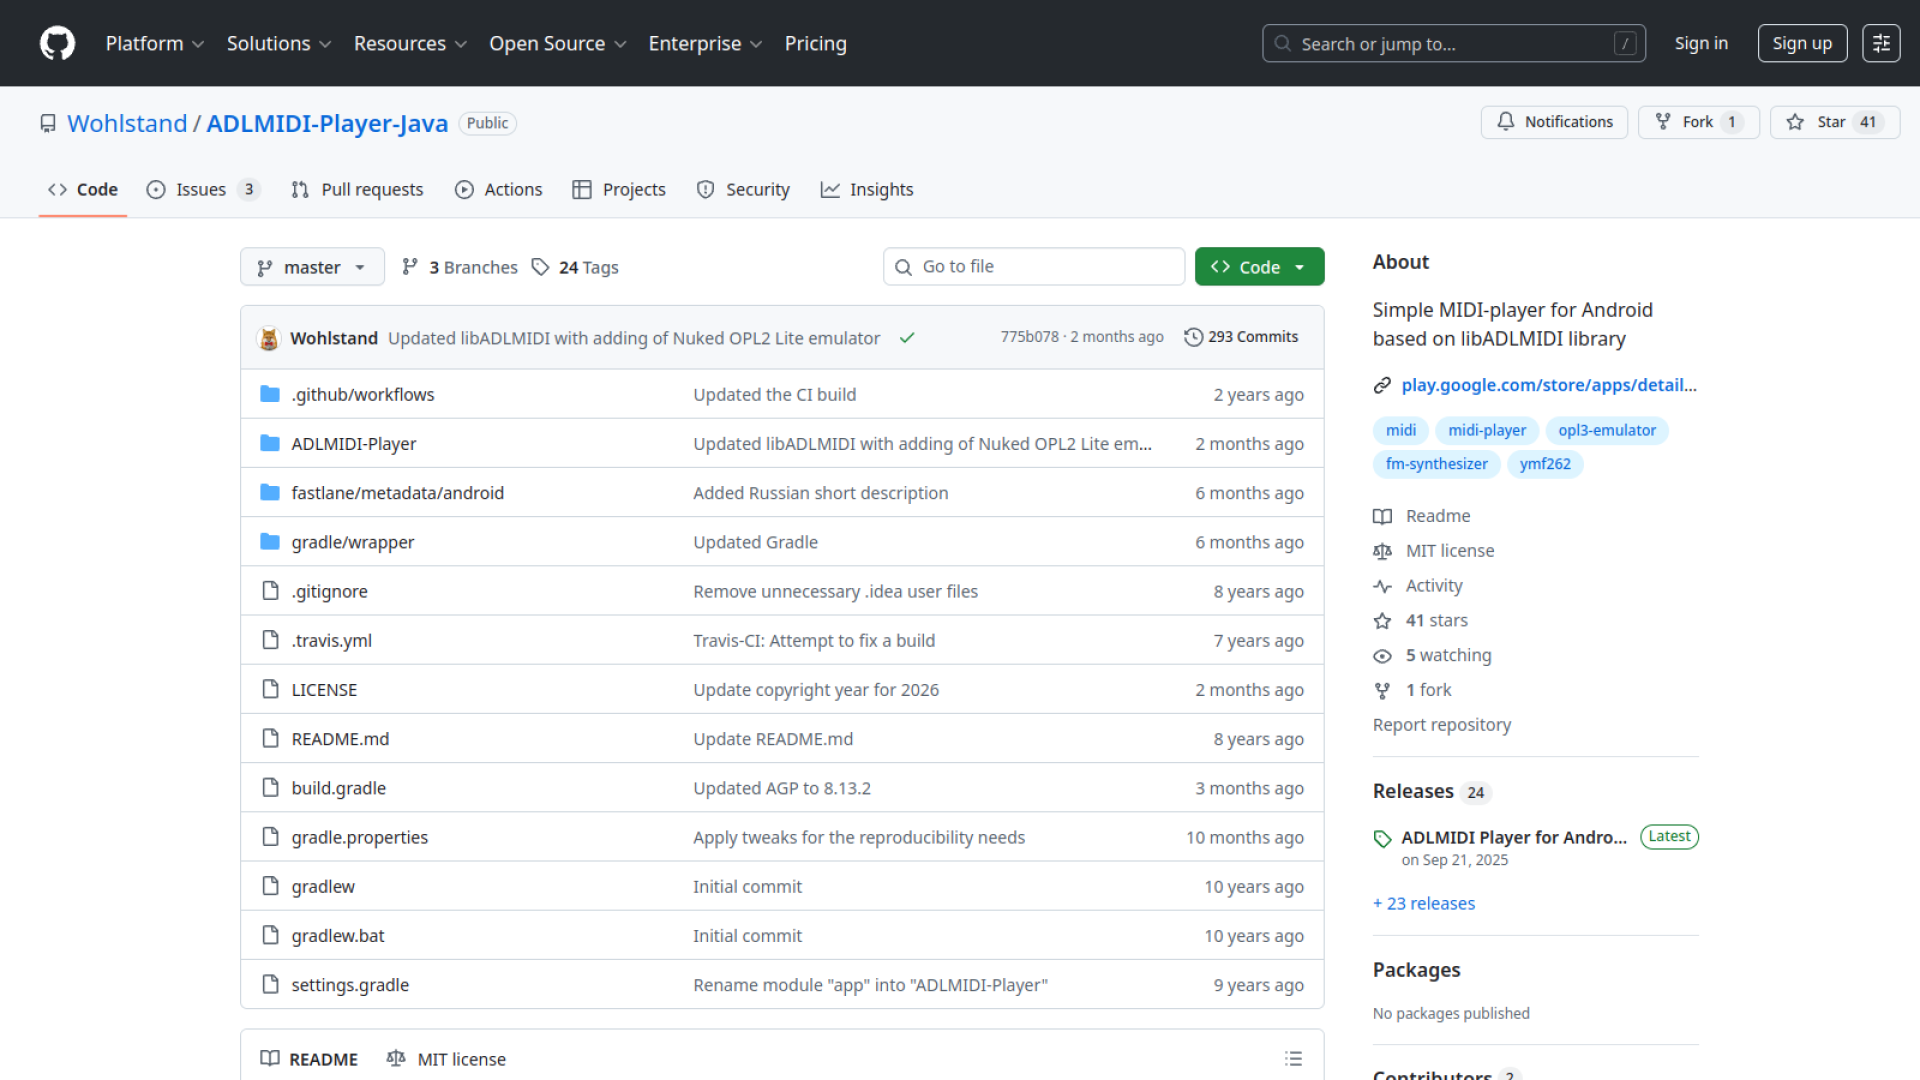
Task: Click the green commit status checkmark
Action: click(907, 338)
